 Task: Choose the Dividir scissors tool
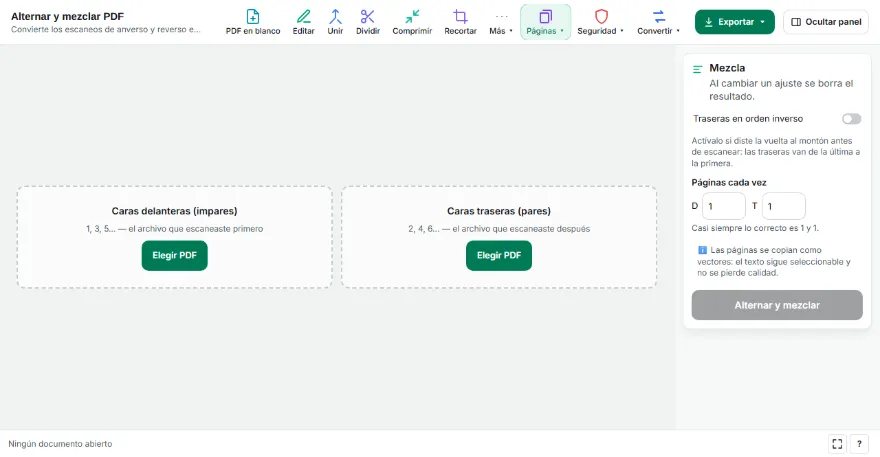click(x=368, y=22)
